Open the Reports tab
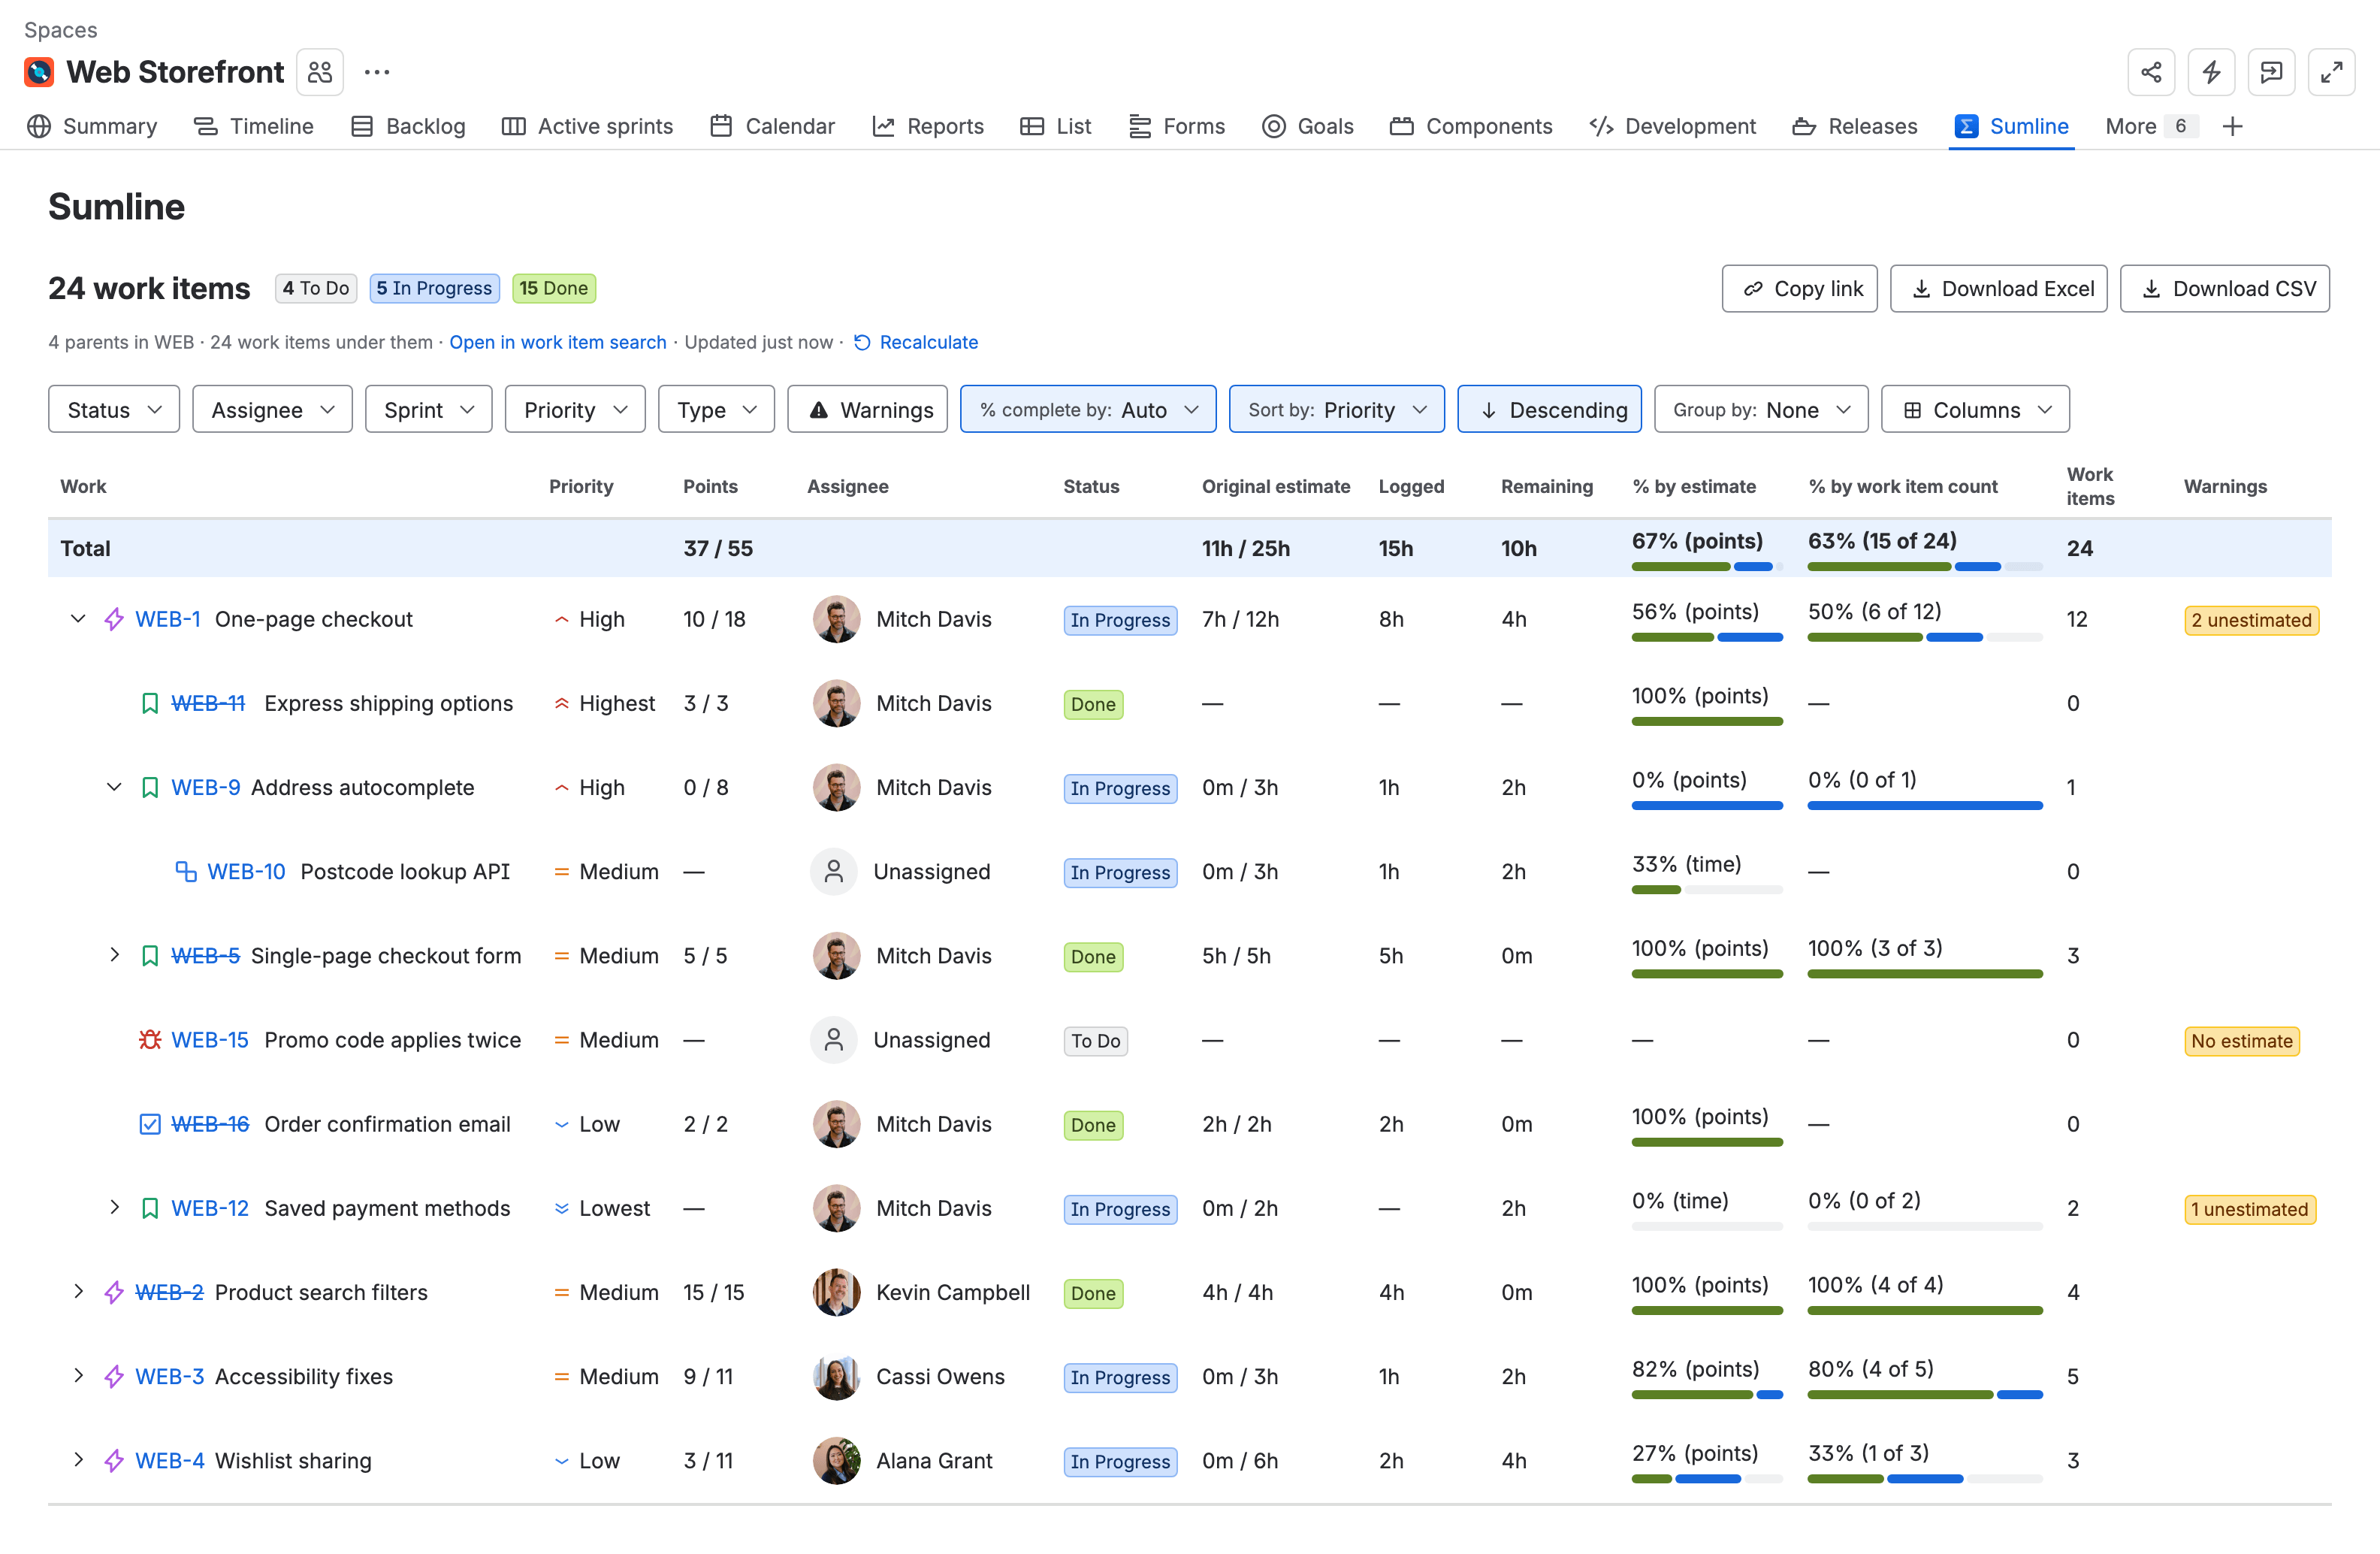 (x=927, y=126)
